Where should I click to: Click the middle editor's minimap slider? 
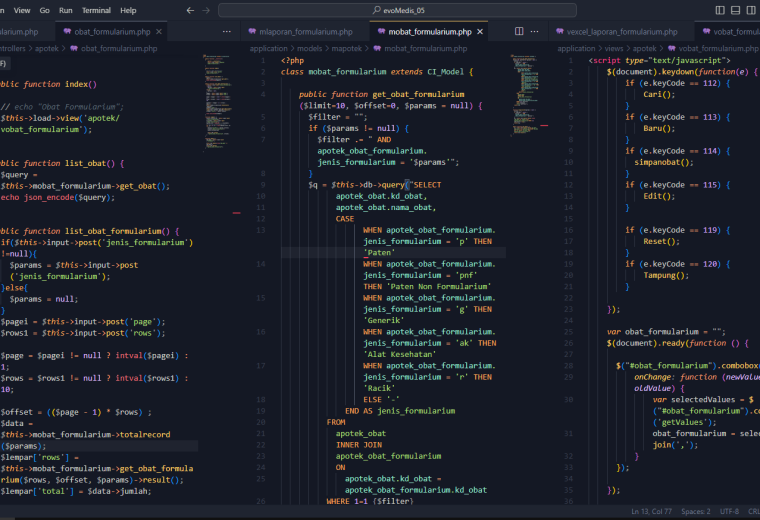(524, 95)
